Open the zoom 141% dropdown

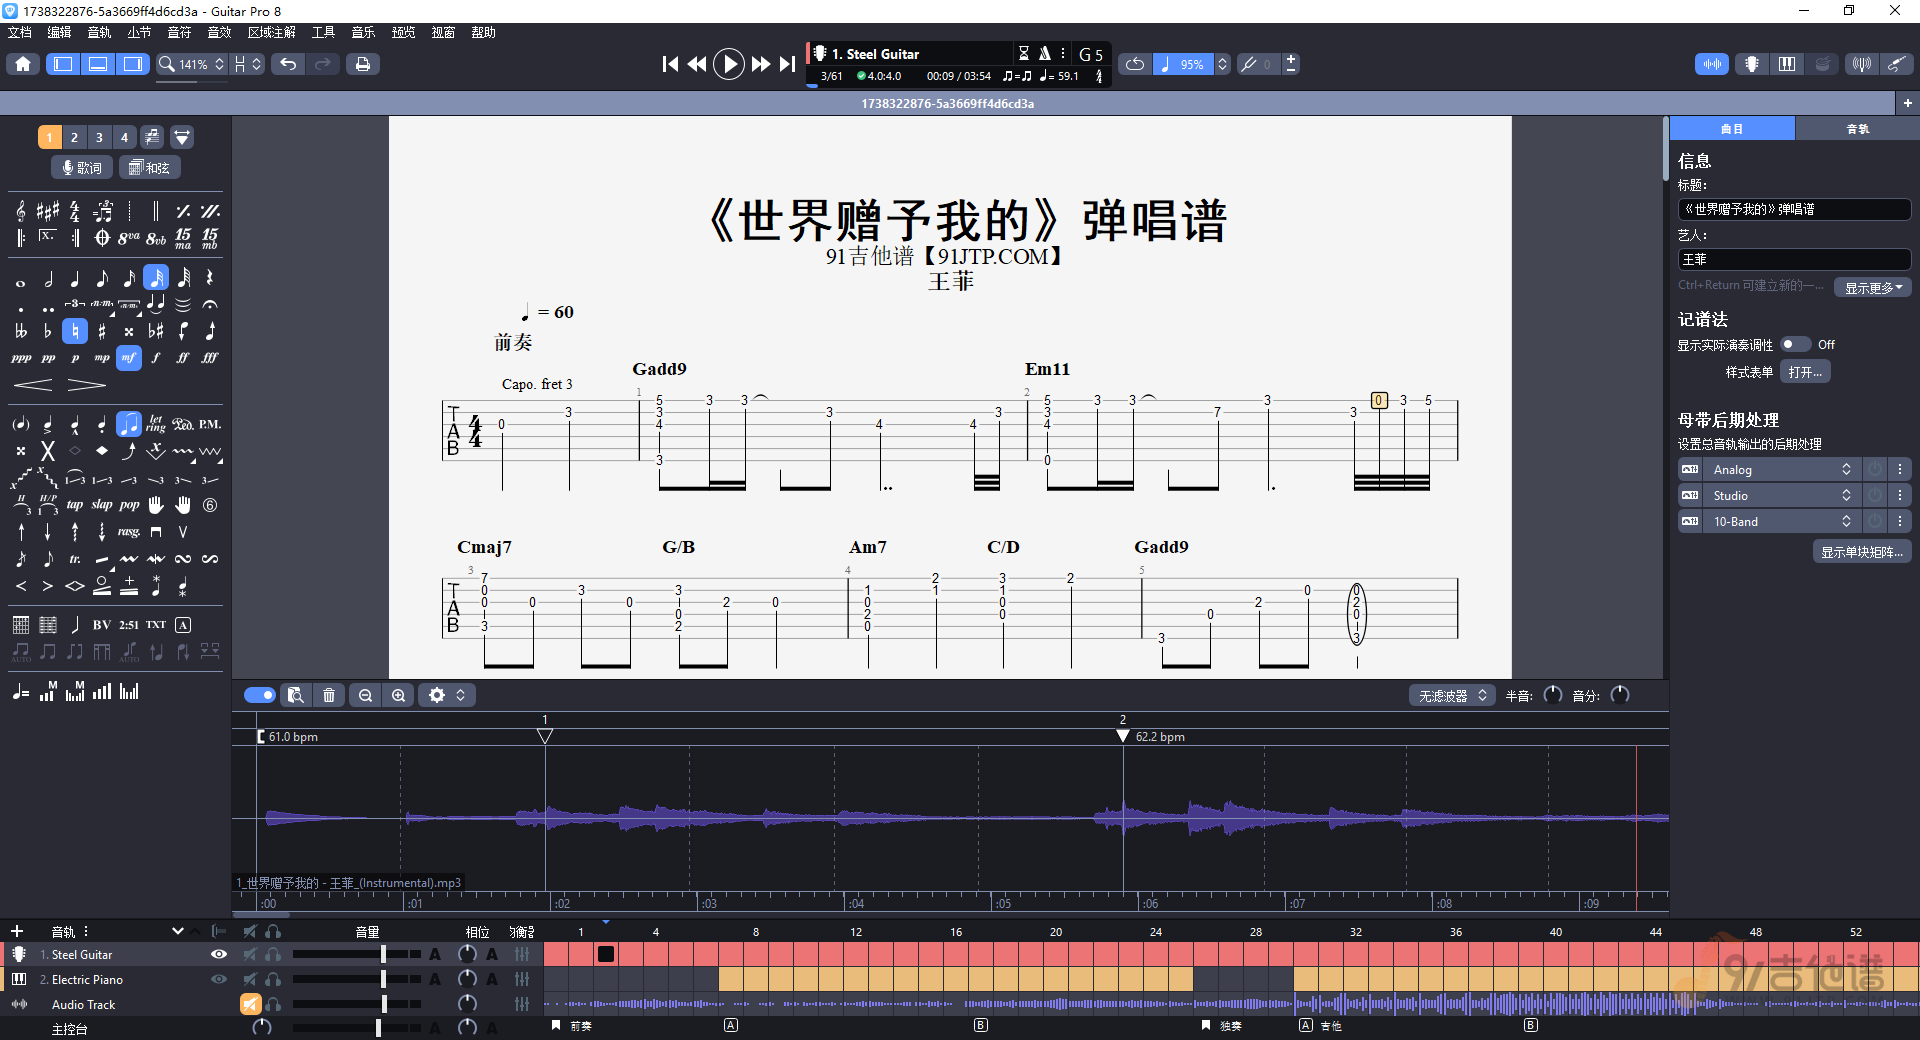point(192,64)
